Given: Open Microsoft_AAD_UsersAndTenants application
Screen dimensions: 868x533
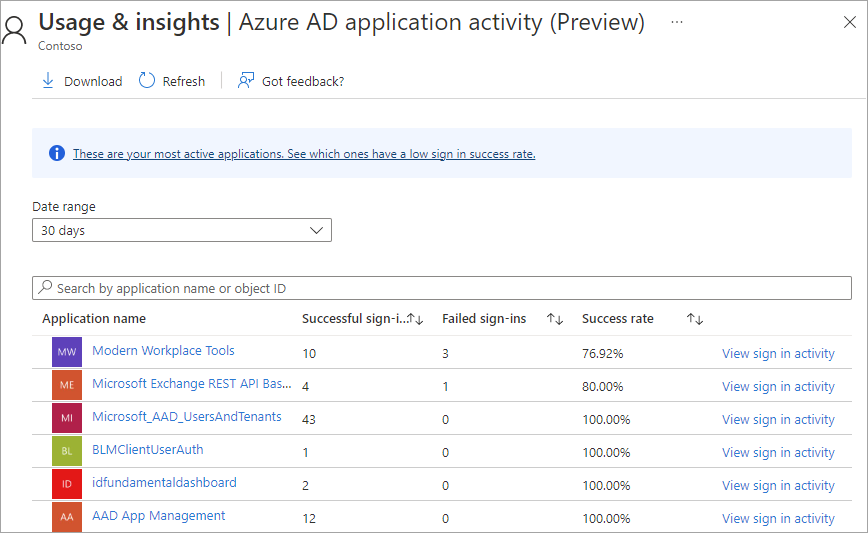Looking at the screenshot, I should point(187,417).
